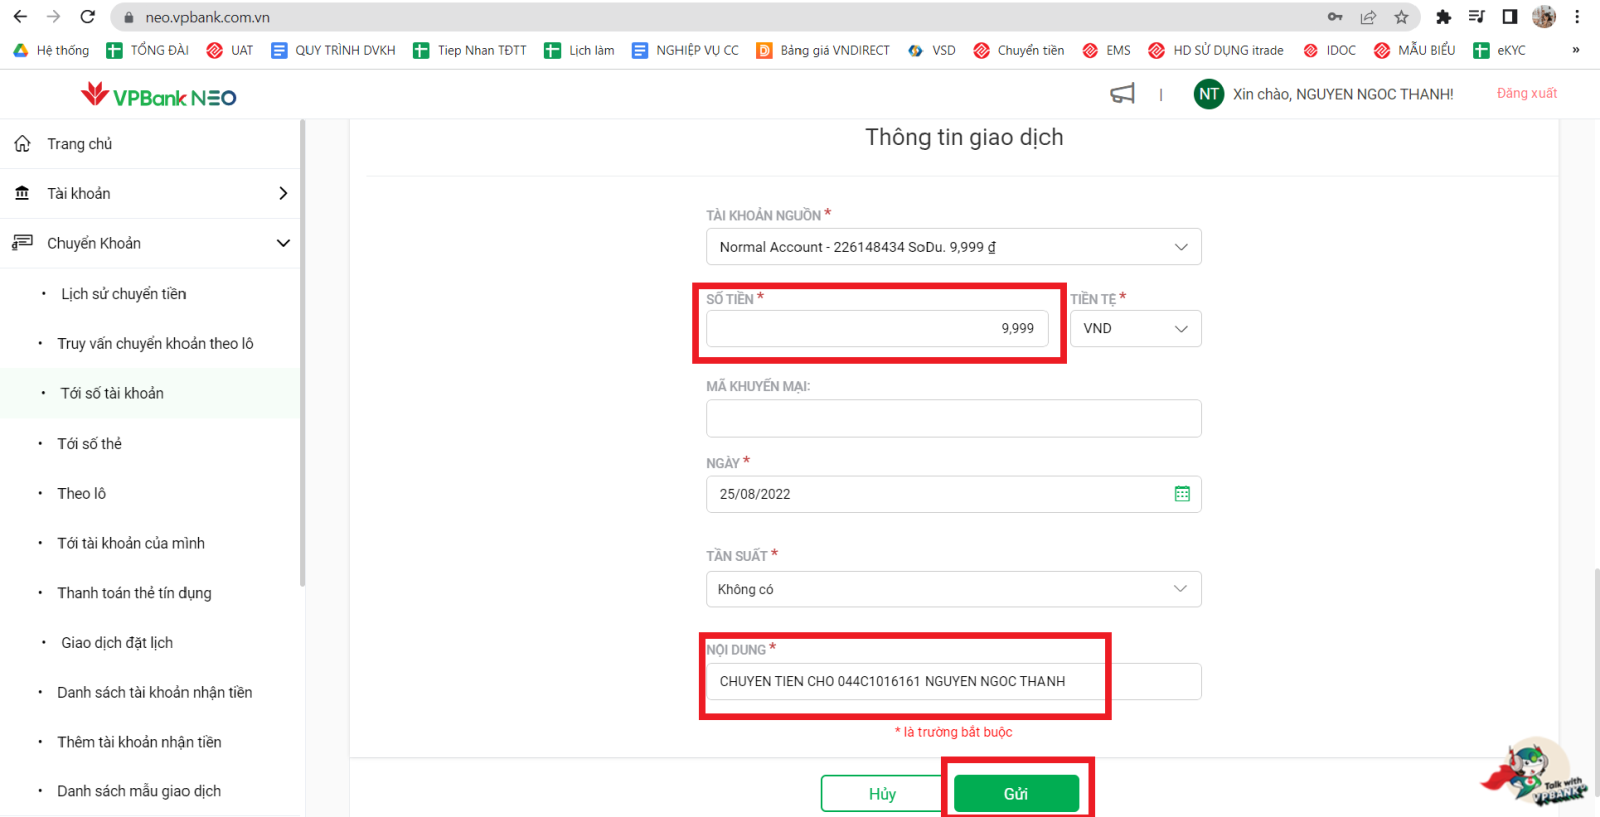This screenshot has height=817, width=1600.
Task: Open the Tần suất frequency dropdown
Action: [953, 589]
